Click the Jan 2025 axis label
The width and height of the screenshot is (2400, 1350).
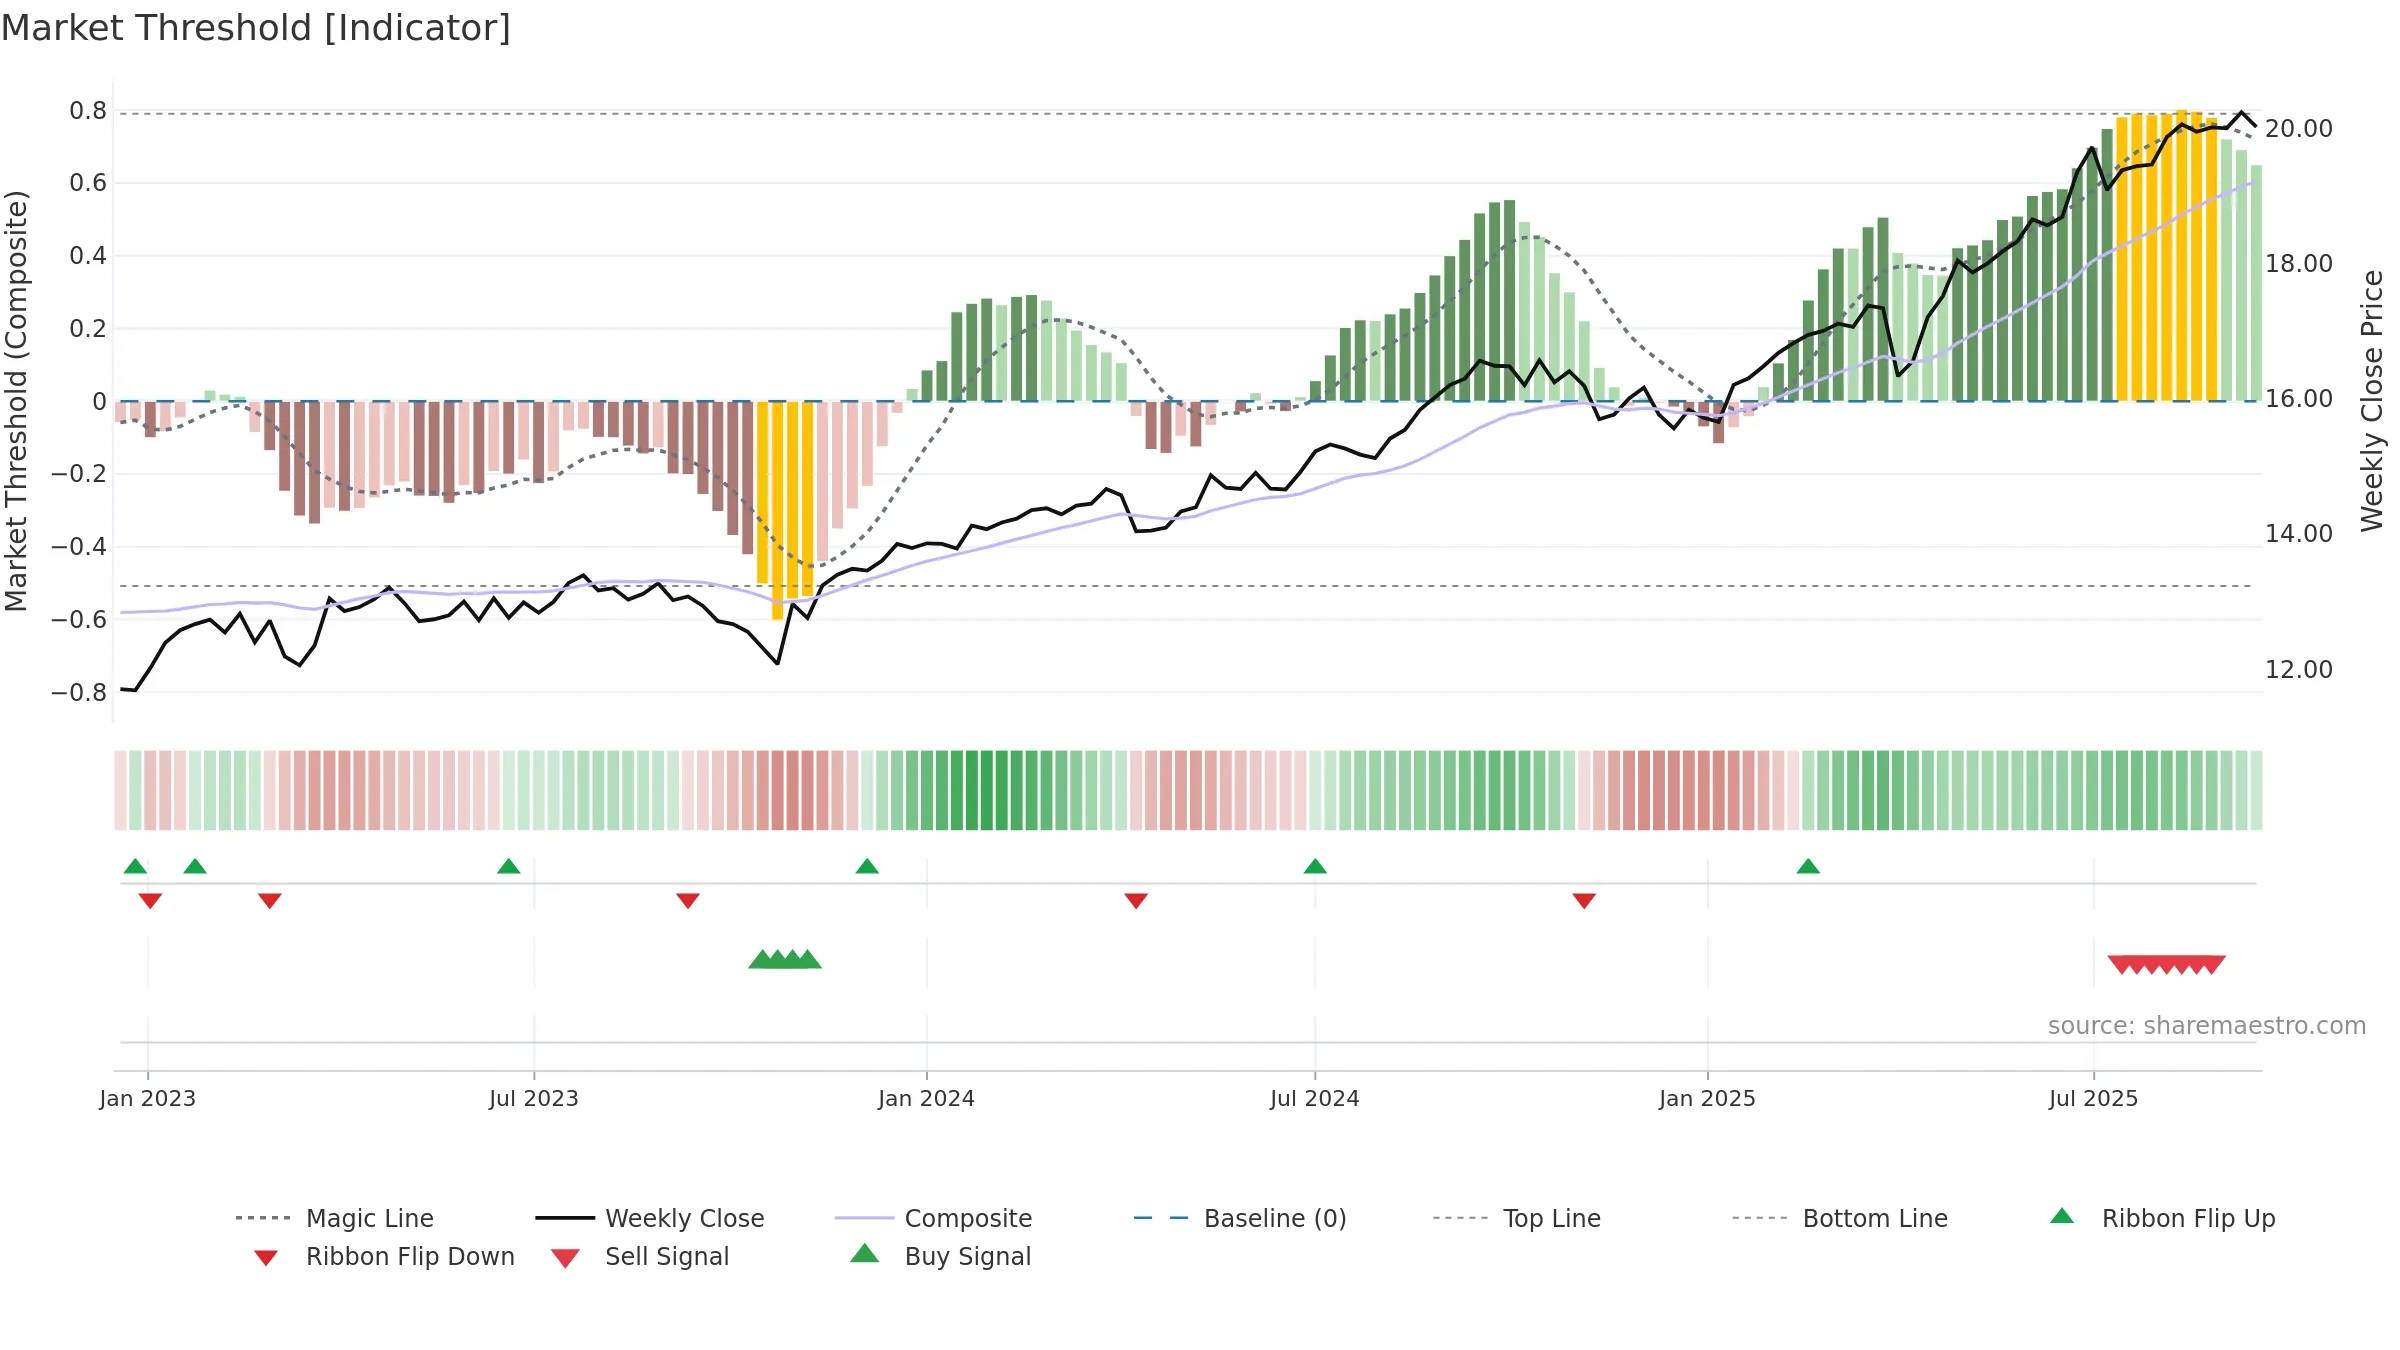(x=1708, y=1098)
